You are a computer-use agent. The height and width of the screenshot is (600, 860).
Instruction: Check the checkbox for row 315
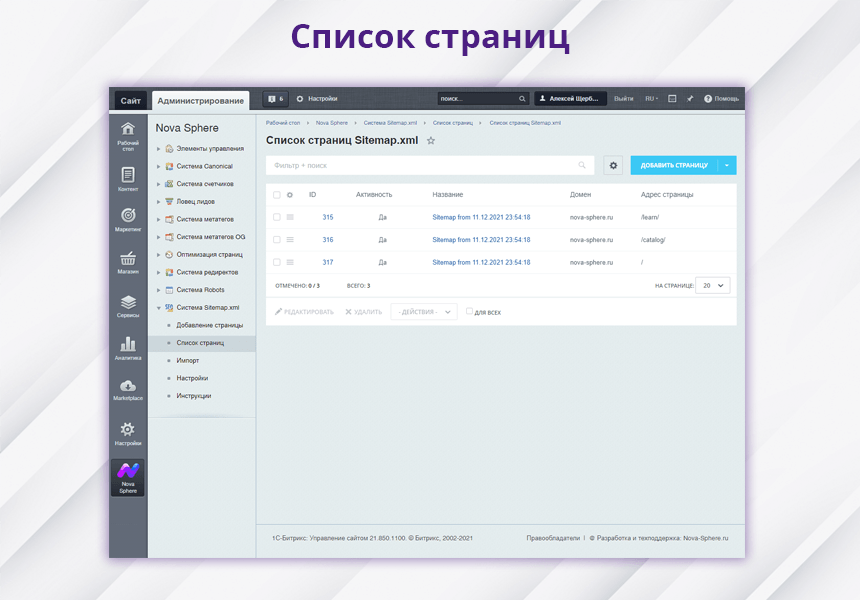277,217
